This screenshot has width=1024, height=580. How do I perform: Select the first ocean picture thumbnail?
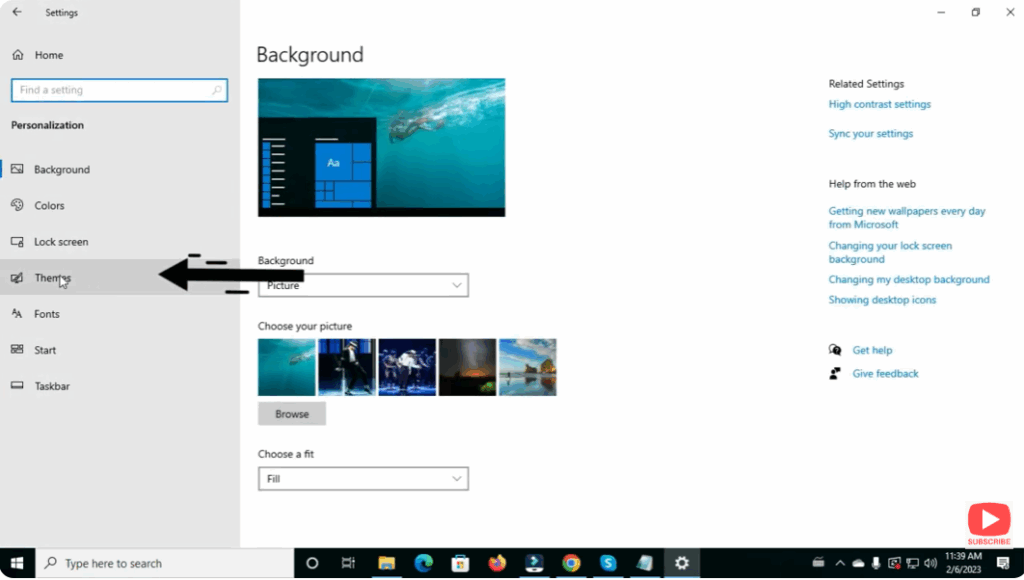pyautogui.click(x=287, y=367)
